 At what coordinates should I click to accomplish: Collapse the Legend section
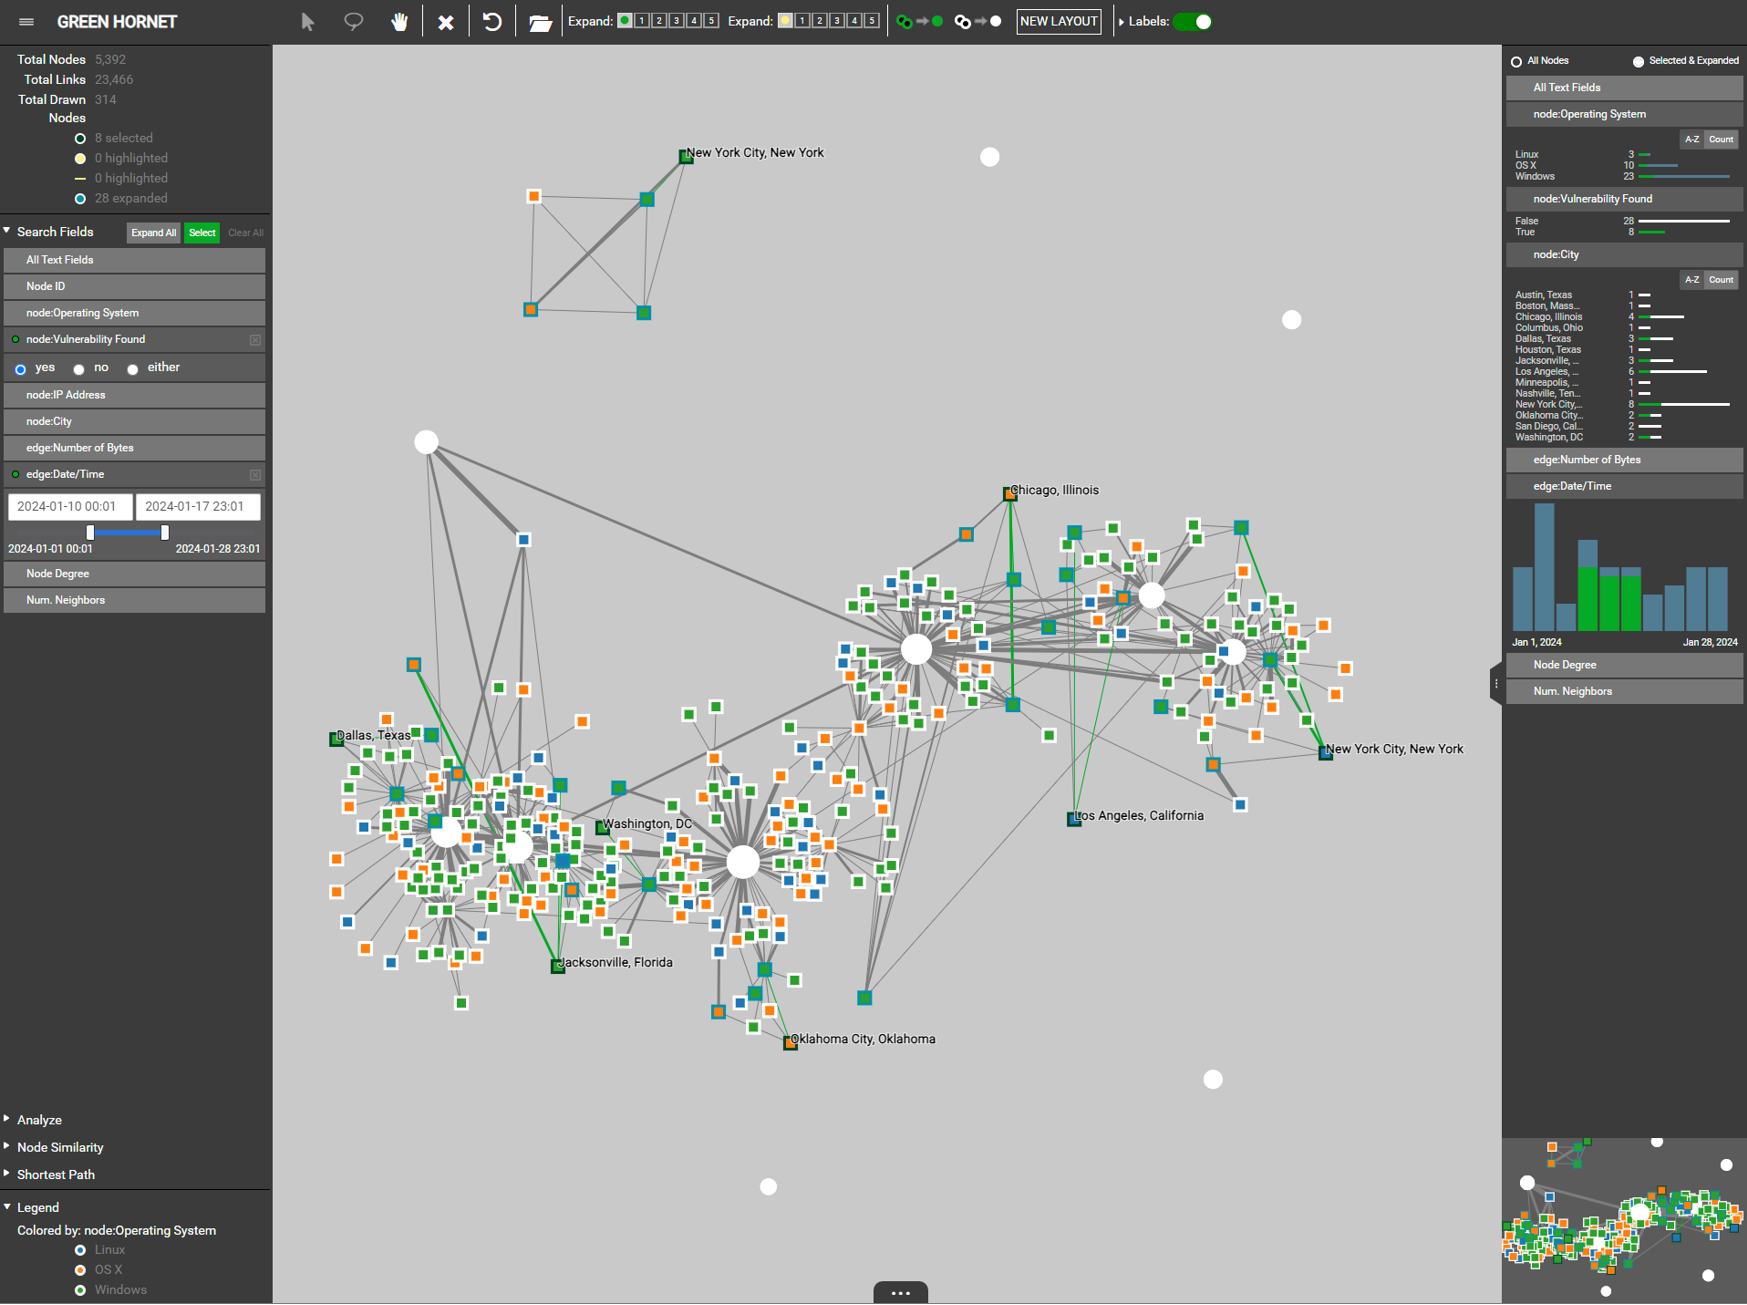[x=37, y=1208]
